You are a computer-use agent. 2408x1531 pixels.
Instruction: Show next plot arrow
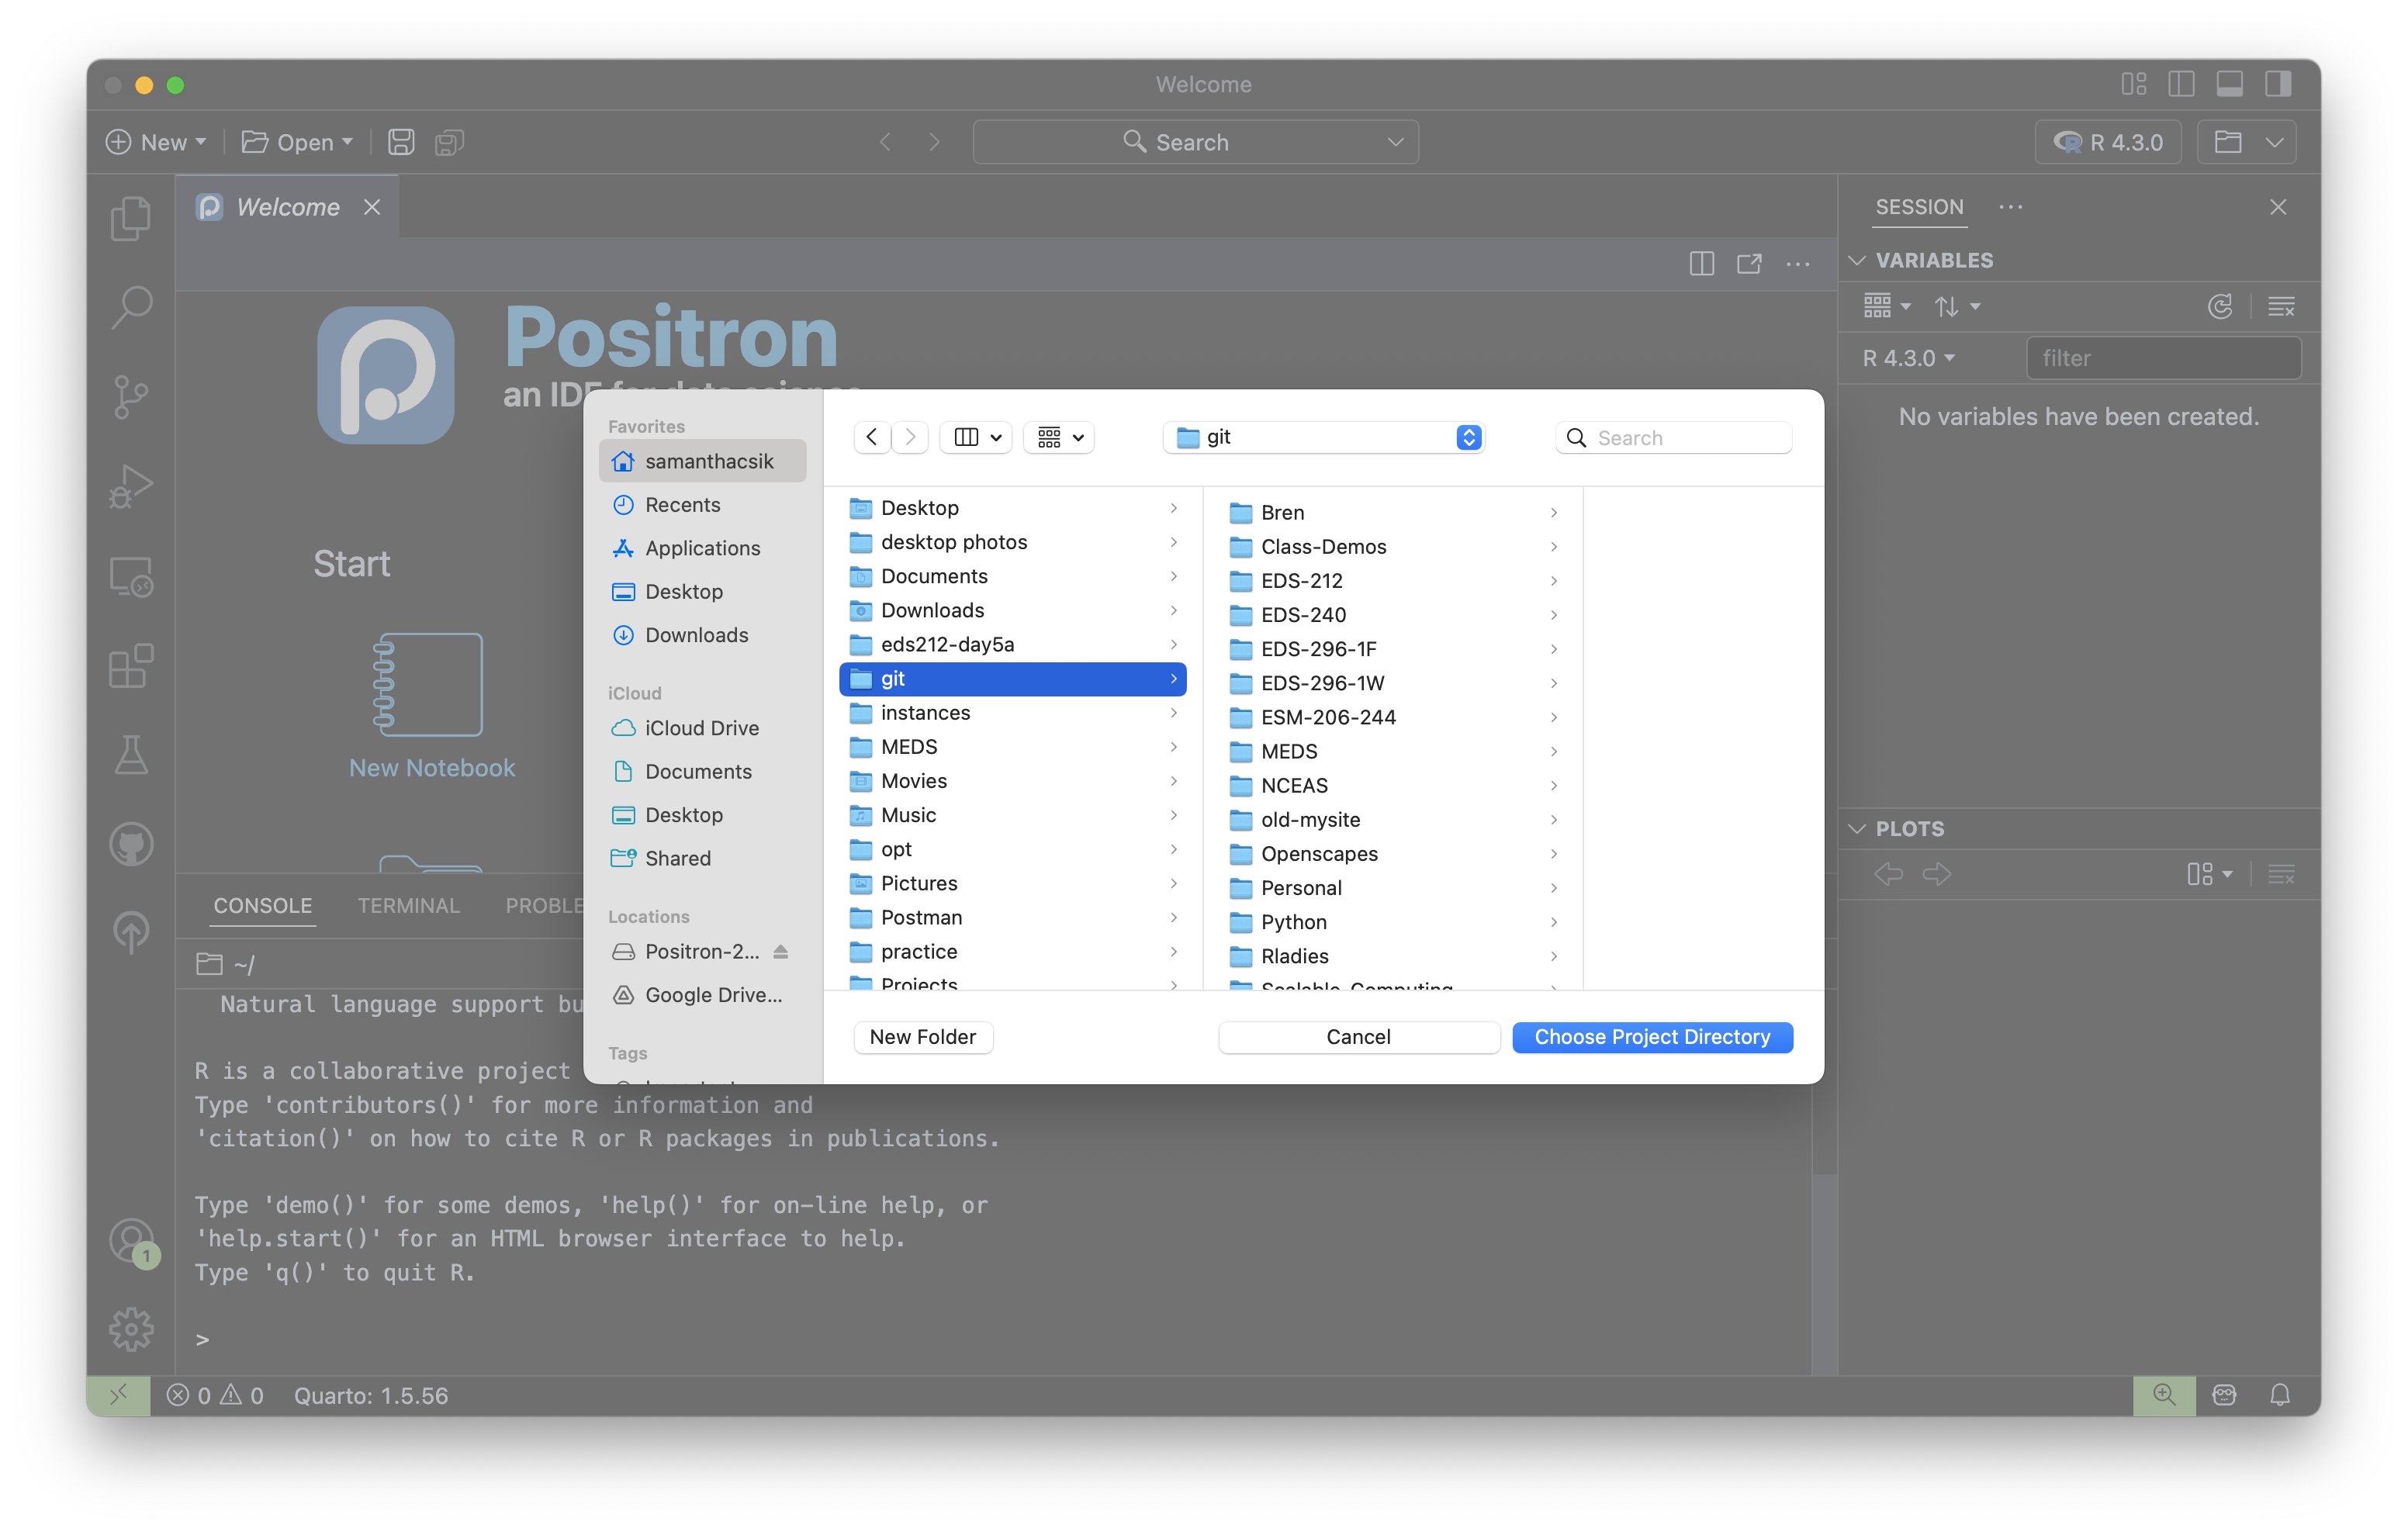[1937, 875]
